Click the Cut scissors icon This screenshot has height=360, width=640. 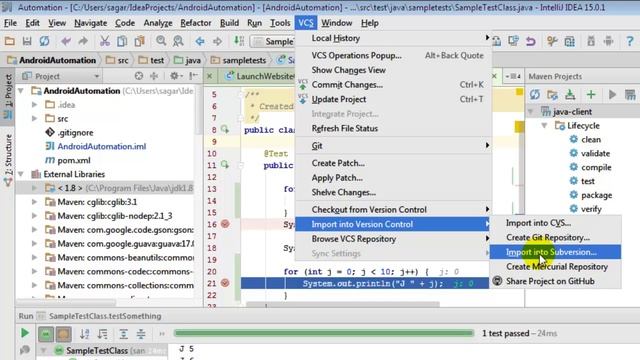point(104,41)
